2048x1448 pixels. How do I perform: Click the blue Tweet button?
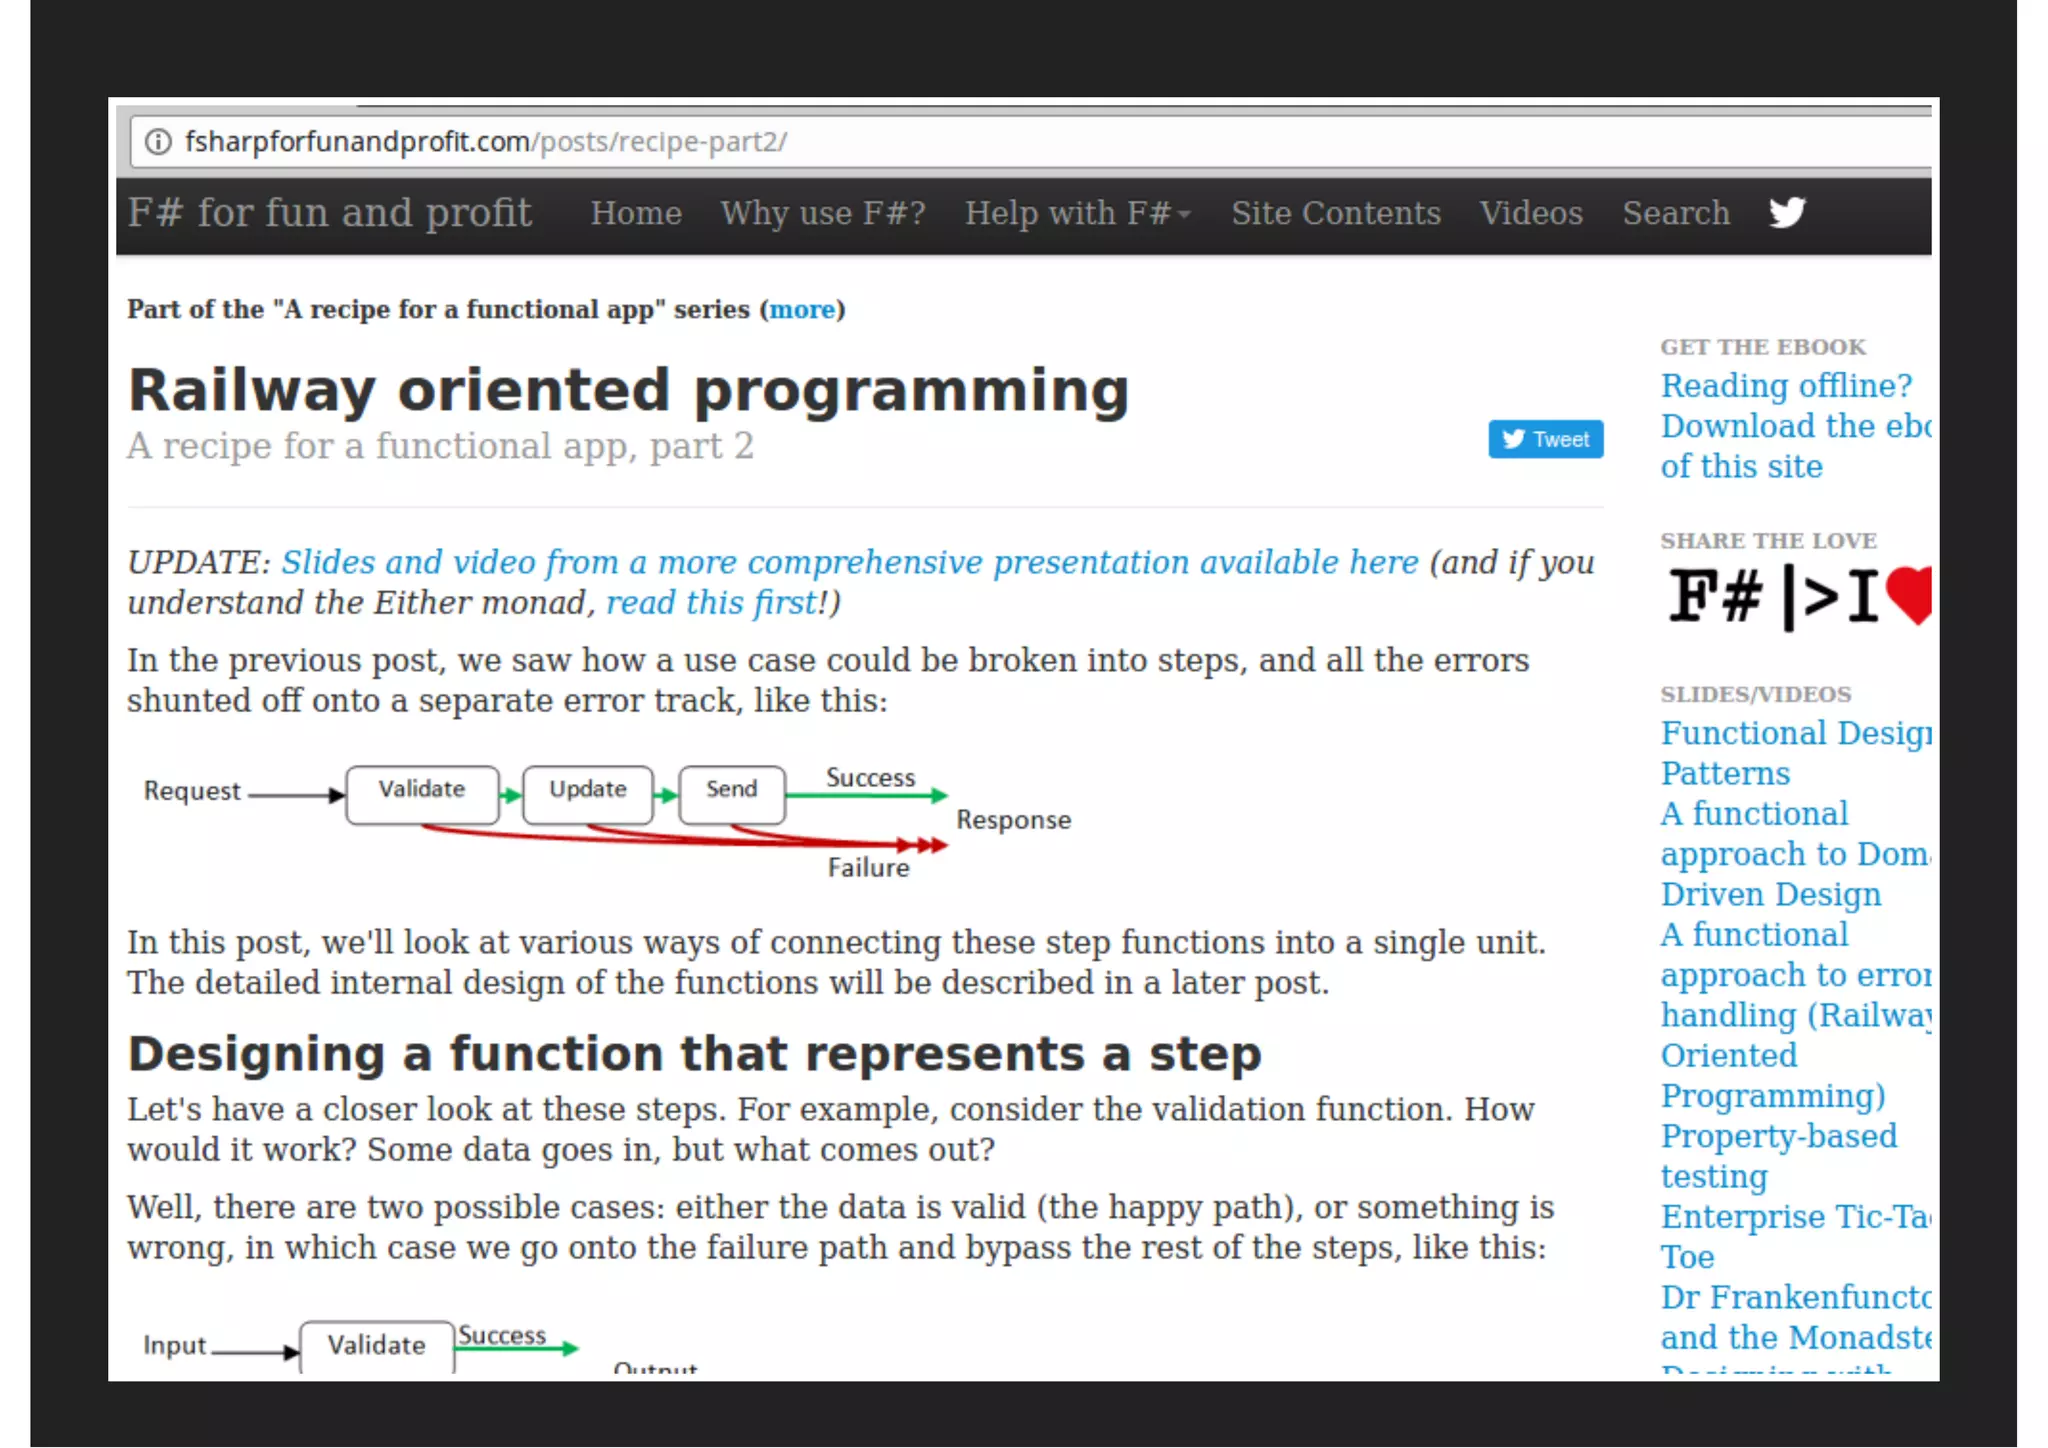pyautogui.click(x=1545, y=439)
